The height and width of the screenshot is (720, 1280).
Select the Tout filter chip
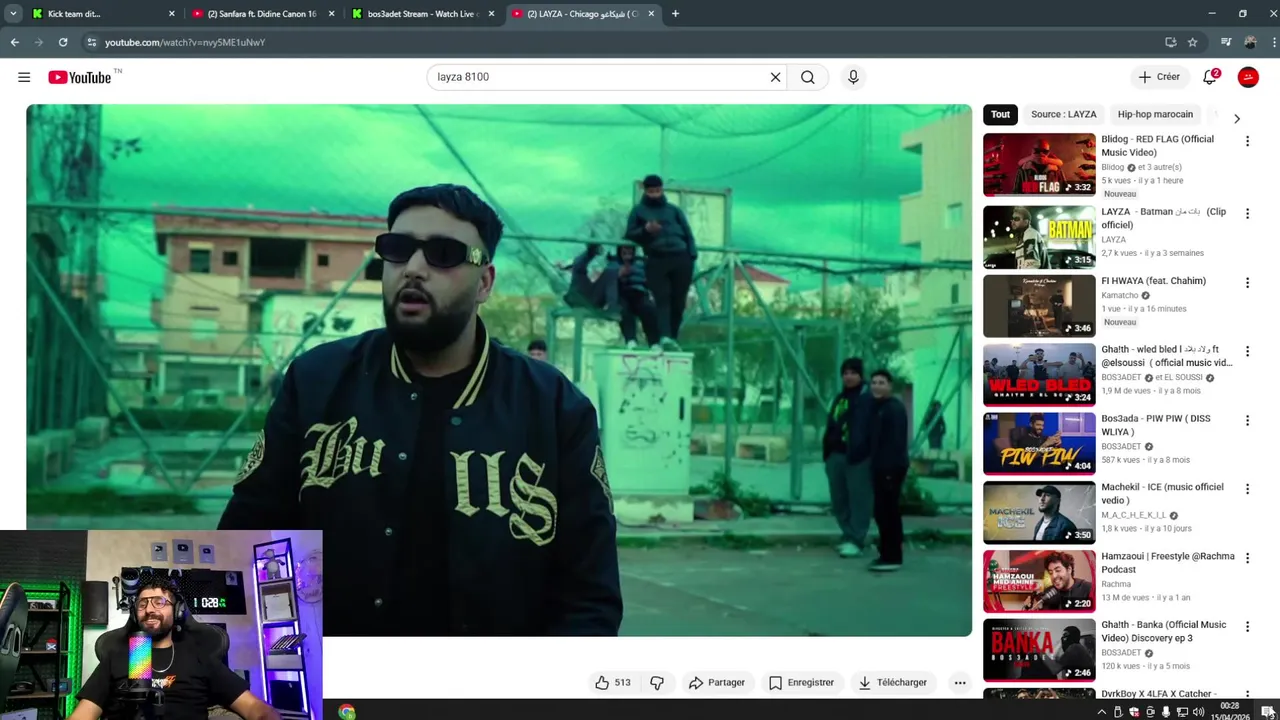click(1000, 114)
